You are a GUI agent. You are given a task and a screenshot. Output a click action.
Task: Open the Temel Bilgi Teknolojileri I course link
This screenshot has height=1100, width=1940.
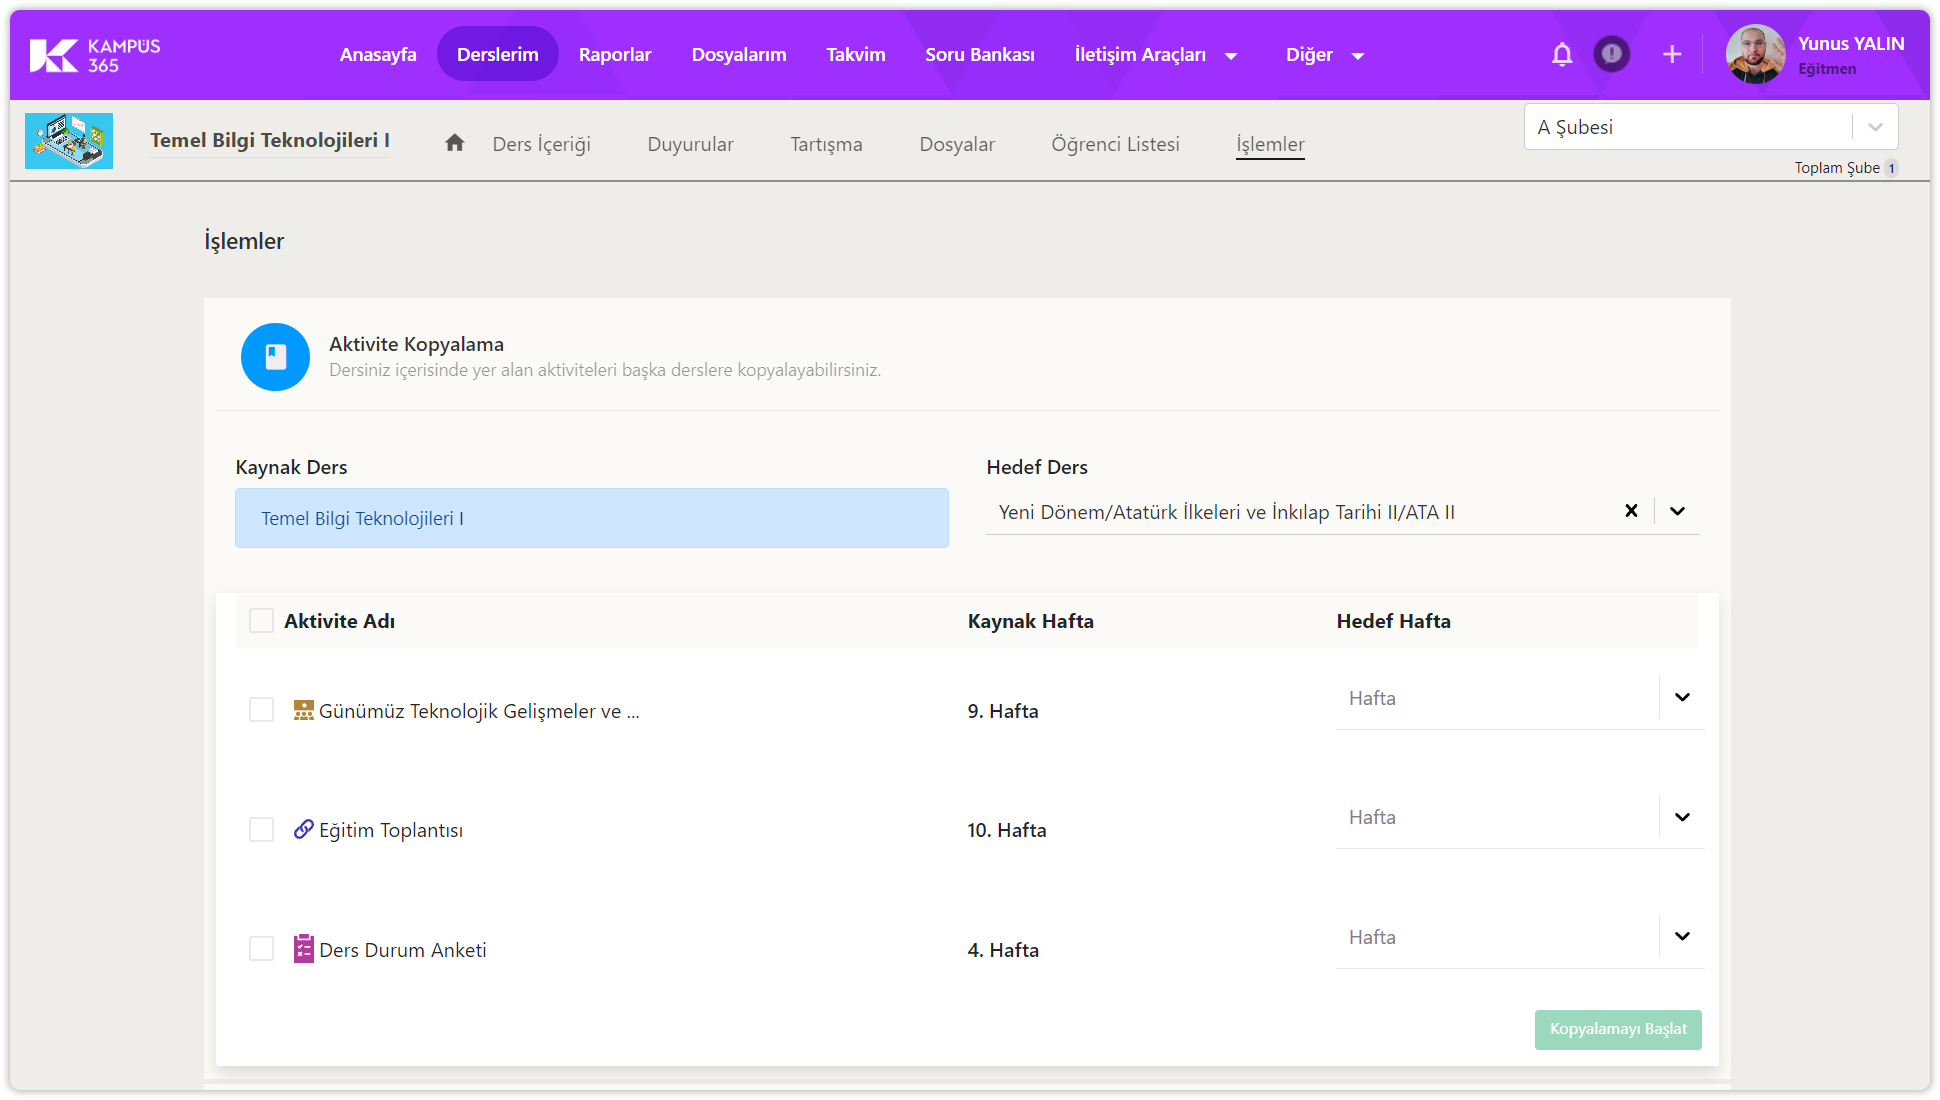[x=270, y=141]
